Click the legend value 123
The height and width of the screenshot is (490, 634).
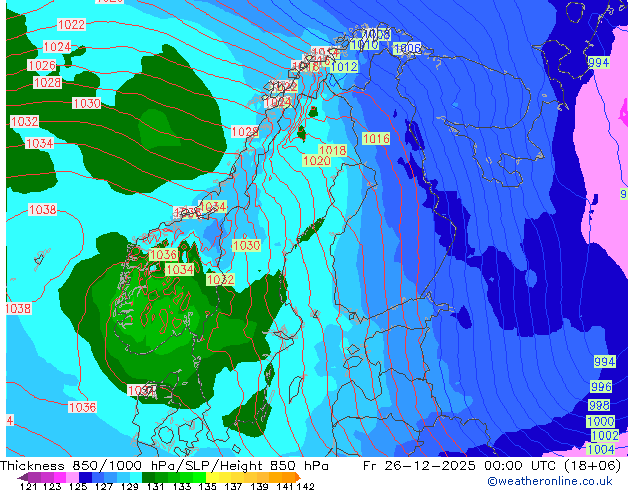(52, 486)
